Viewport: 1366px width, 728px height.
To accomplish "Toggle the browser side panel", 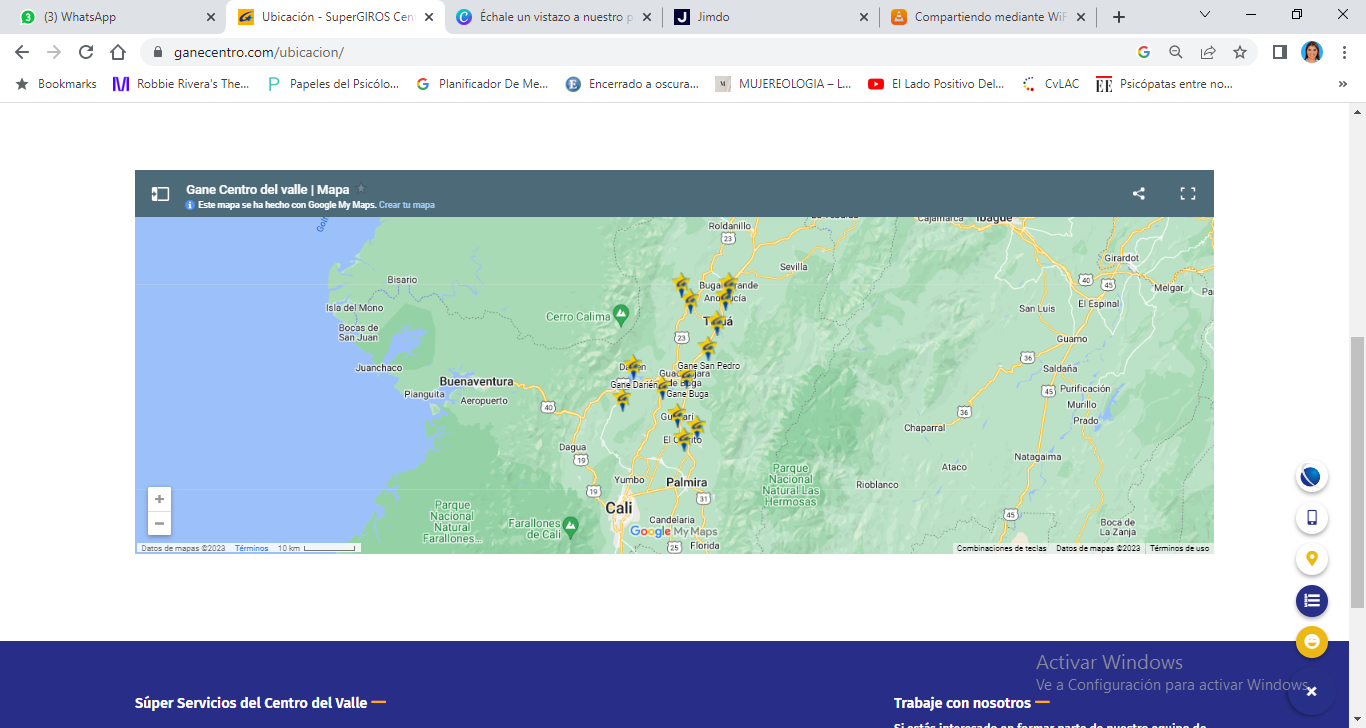I will [x=1279, y=52].
